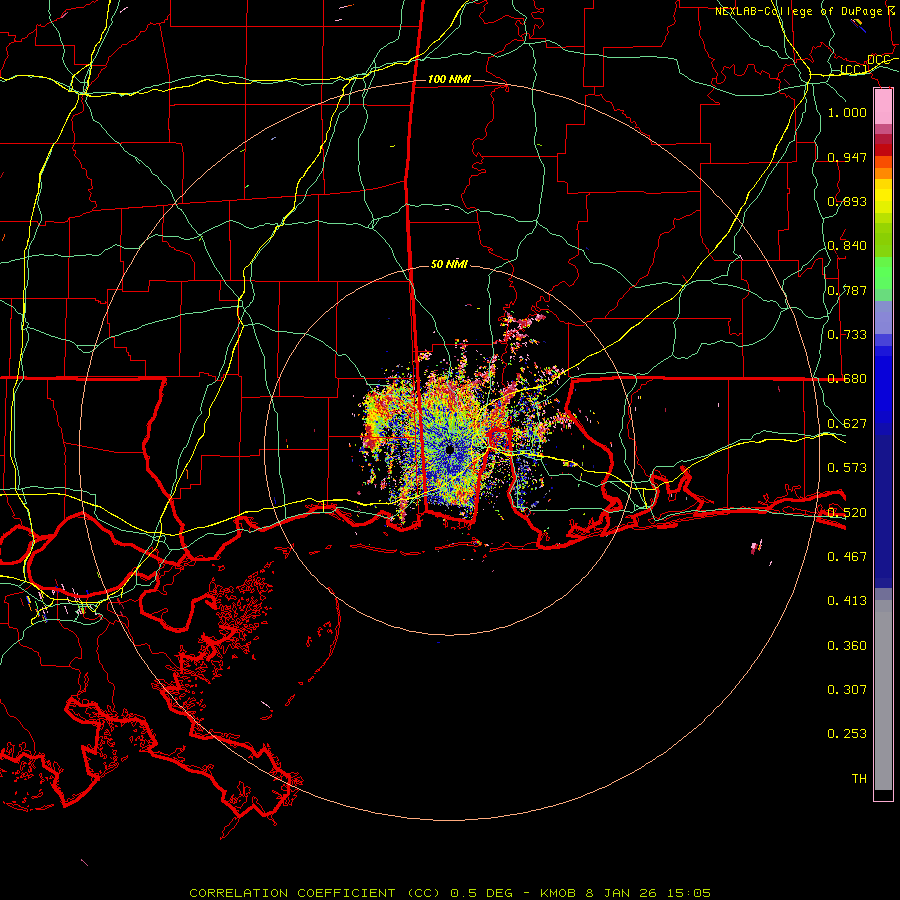Click the 1.000 value on the color scale
Image resolution: width=900 pixels, height=900 pixels.
(x=847, y=112)
